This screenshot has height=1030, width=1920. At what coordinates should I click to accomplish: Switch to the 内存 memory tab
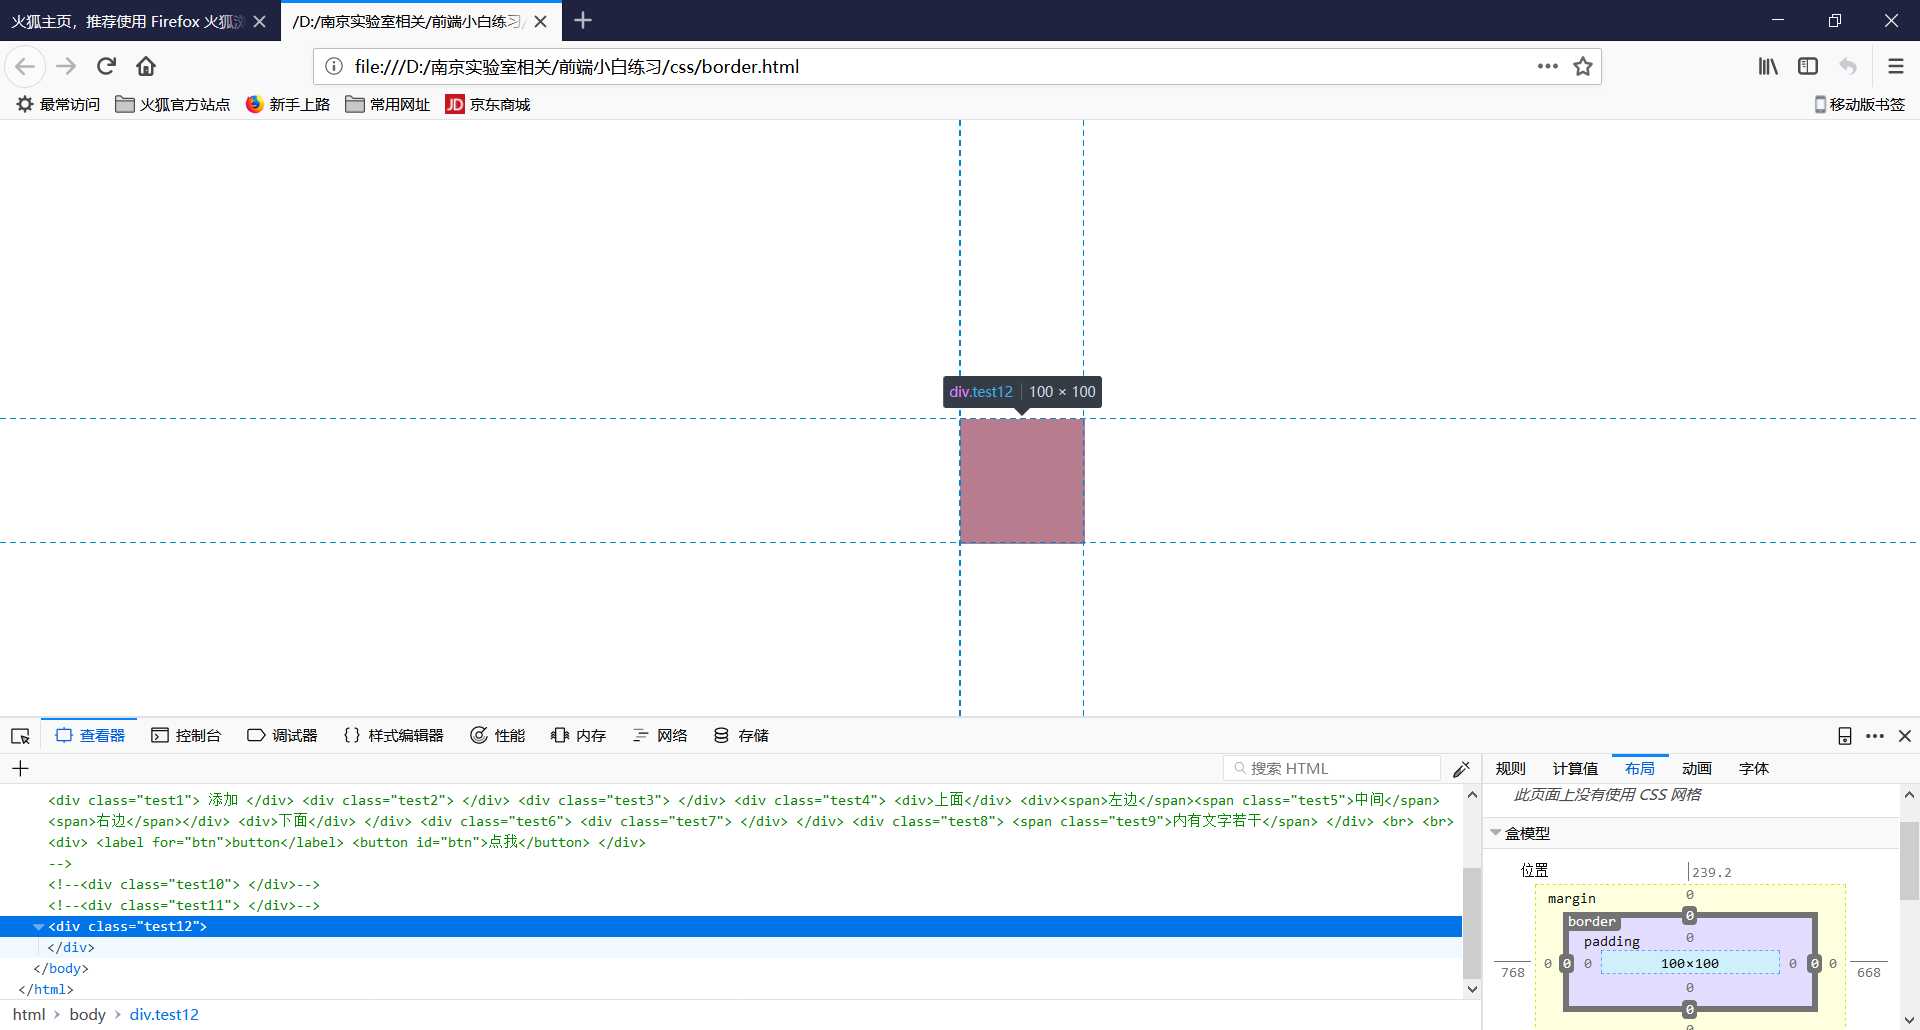click(578, 735)
